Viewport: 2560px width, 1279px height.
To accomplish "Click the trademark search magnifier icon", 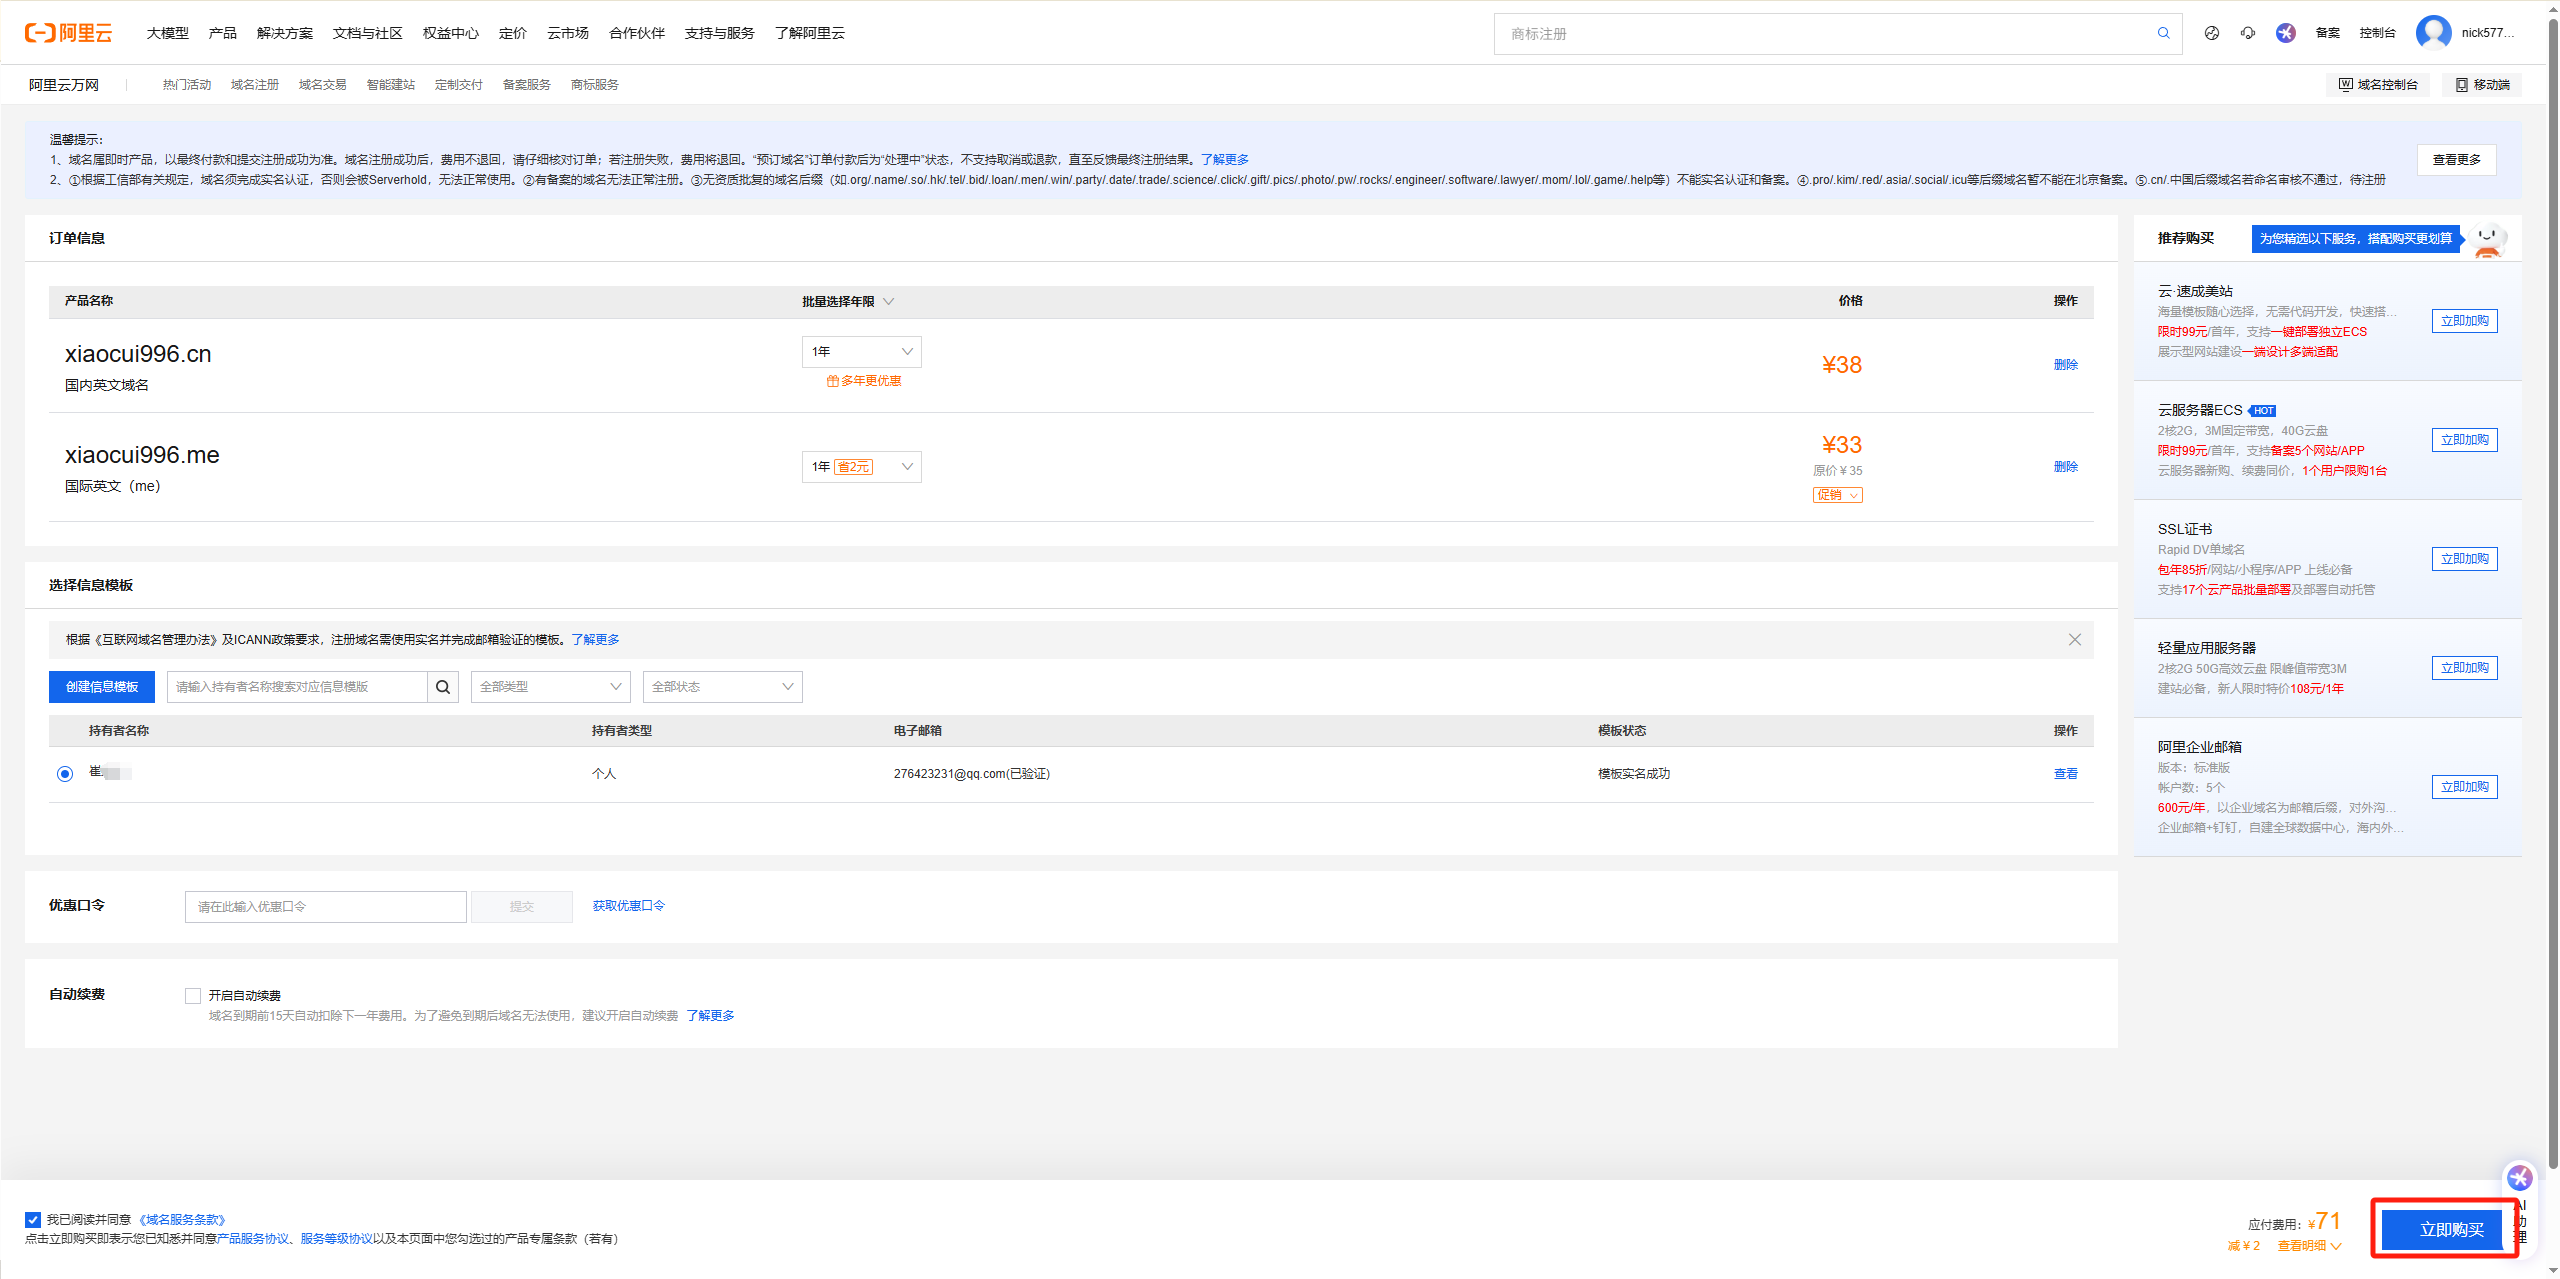I will pos(2163,33).
